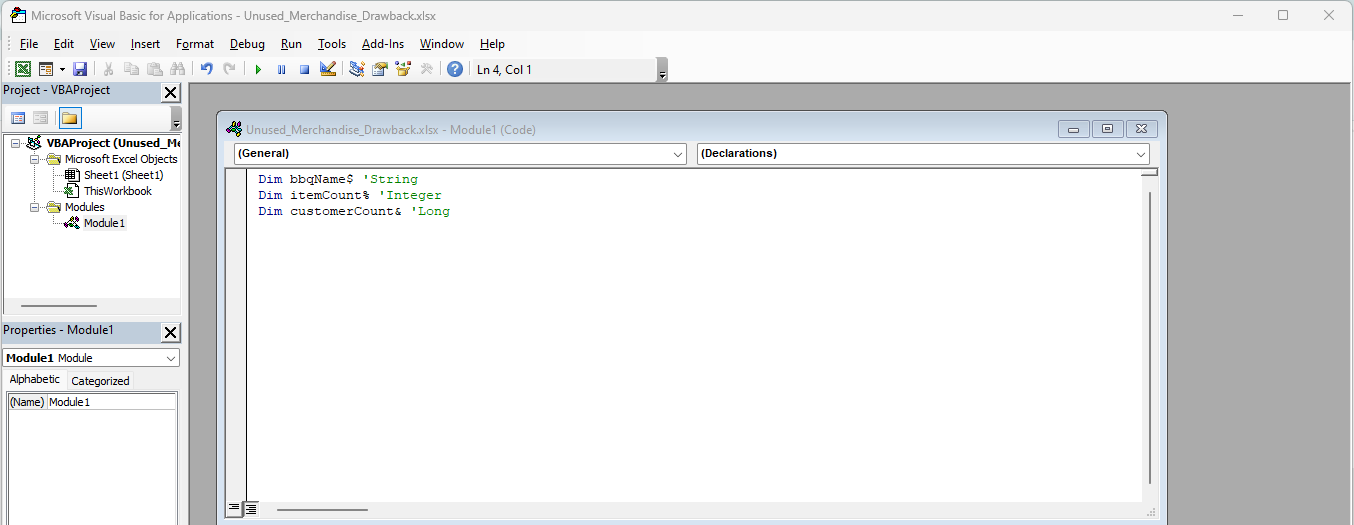Open the Debug menu

pos(247,44)
